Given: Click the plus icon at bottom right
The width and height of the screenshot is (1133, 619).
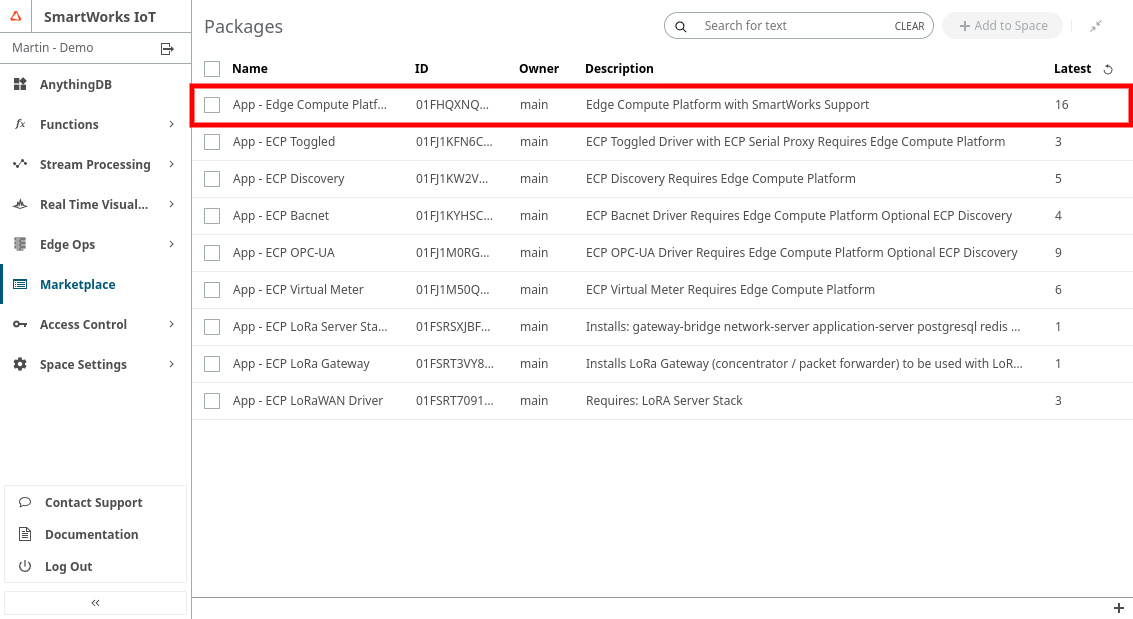Looking at the screenshot, I should pos(1119,608).
